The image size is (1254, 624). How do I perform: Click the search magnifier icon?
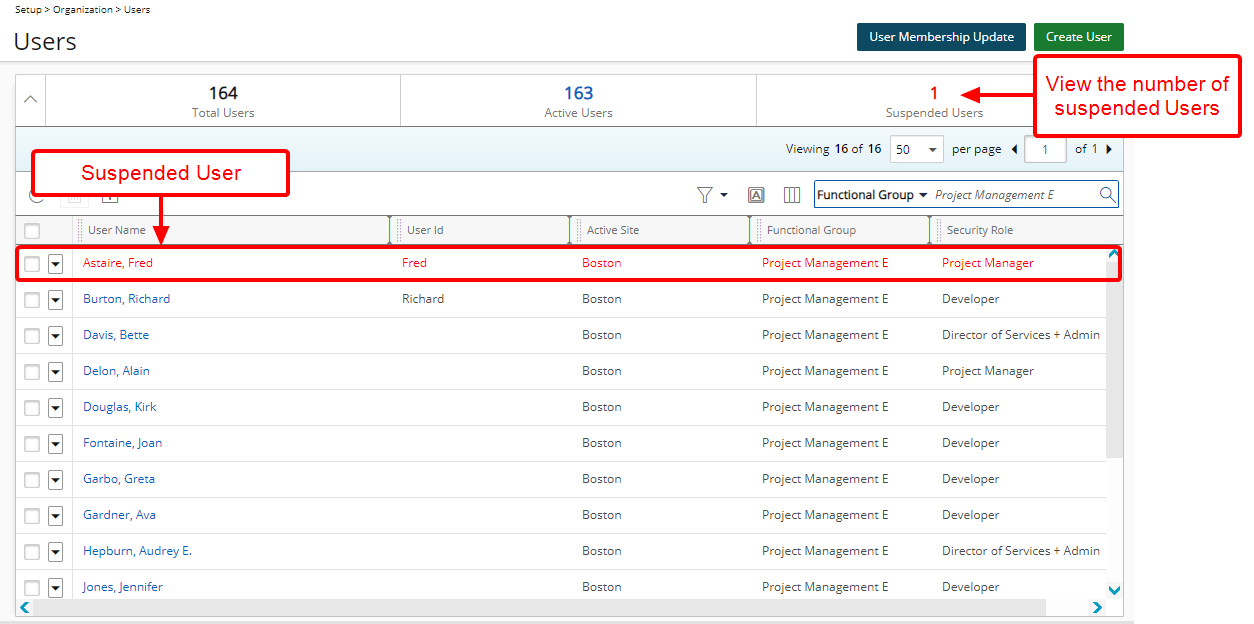[1107, 195]
